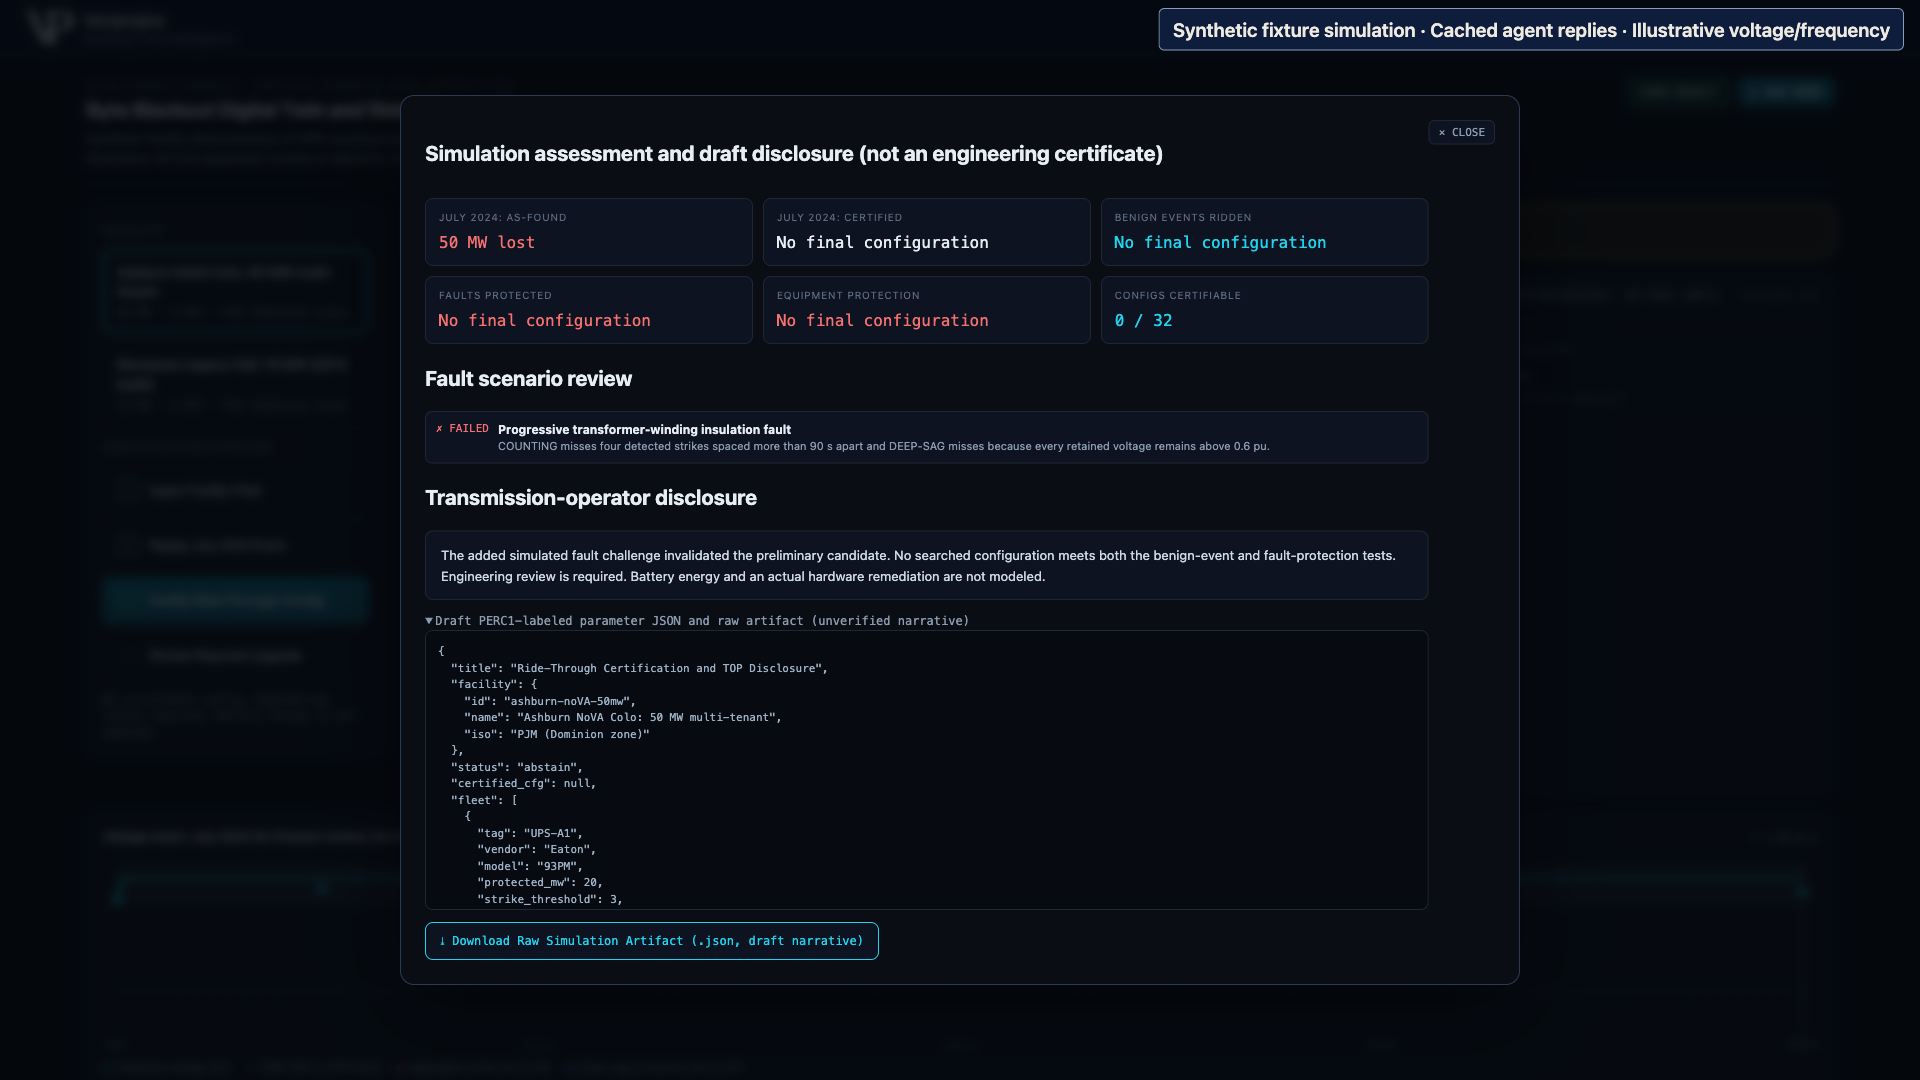Click the "certified_cfg": null line in JSON

(523, 784)
